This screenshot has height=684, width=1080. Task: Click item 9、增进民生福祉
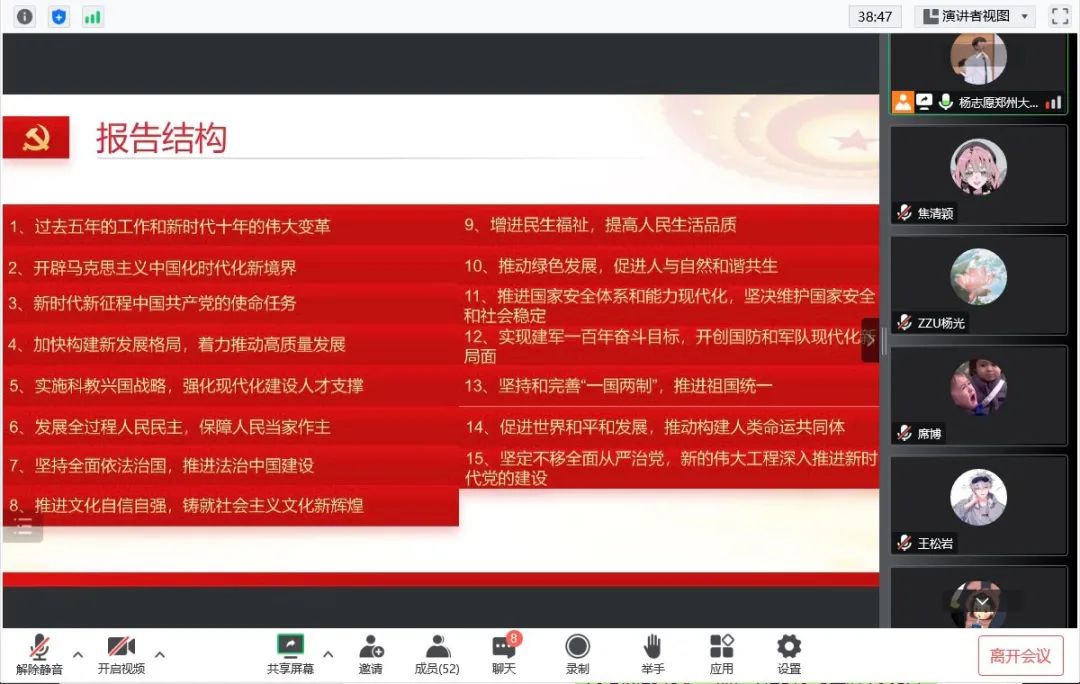(600, 225)
